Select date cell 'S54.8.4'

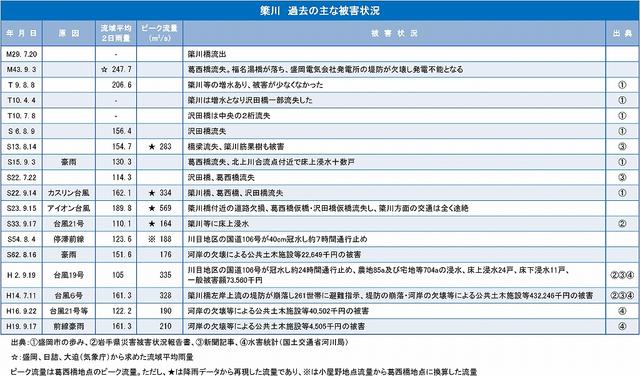pyautogui.click(x=22, y=239)
